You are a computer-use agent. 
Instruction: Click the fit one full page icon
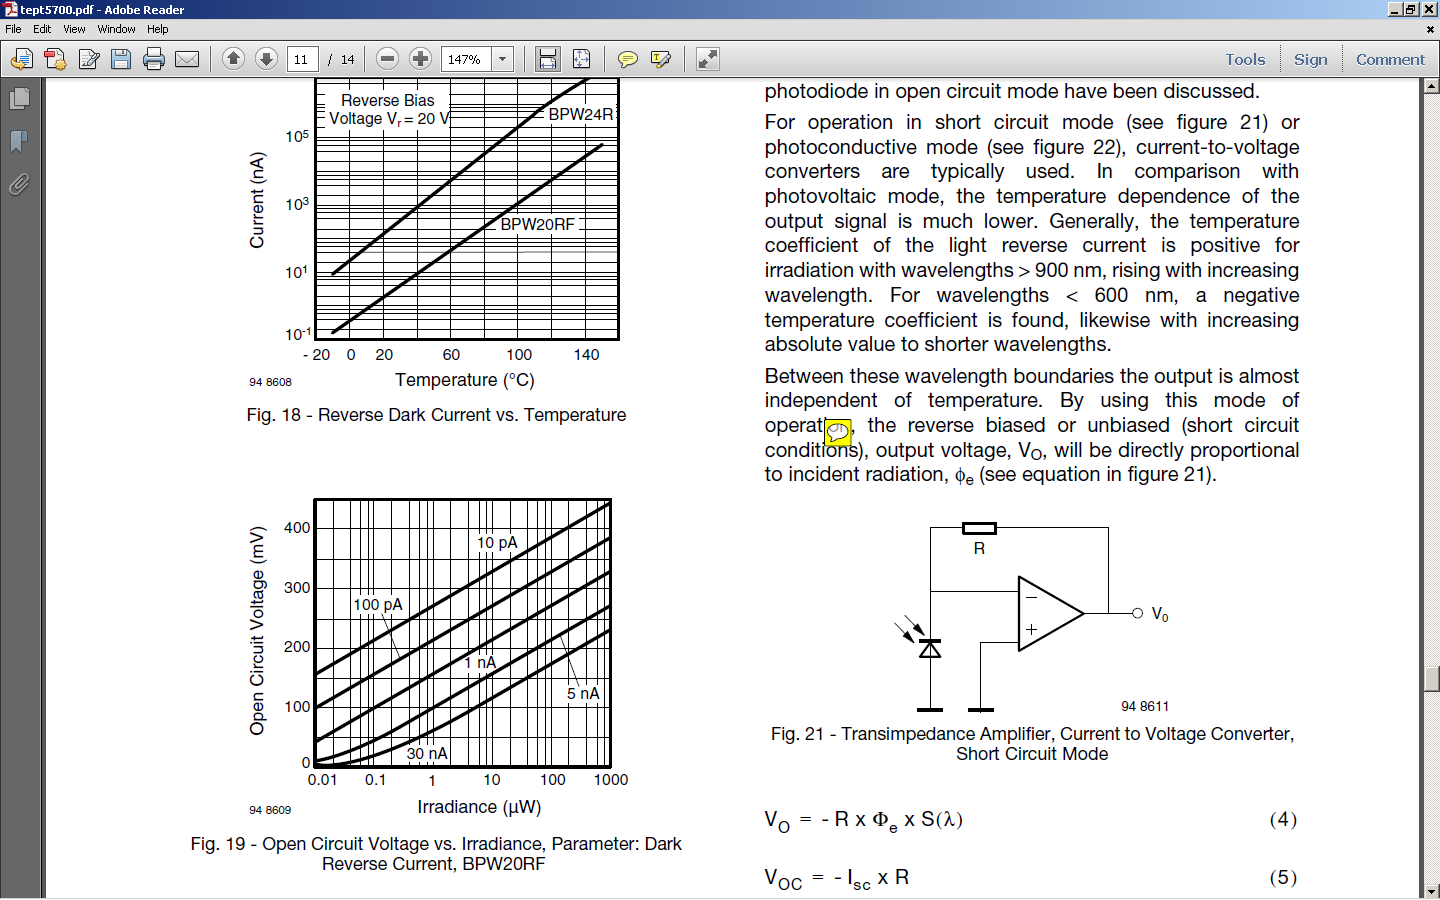[x=581, y=59]
